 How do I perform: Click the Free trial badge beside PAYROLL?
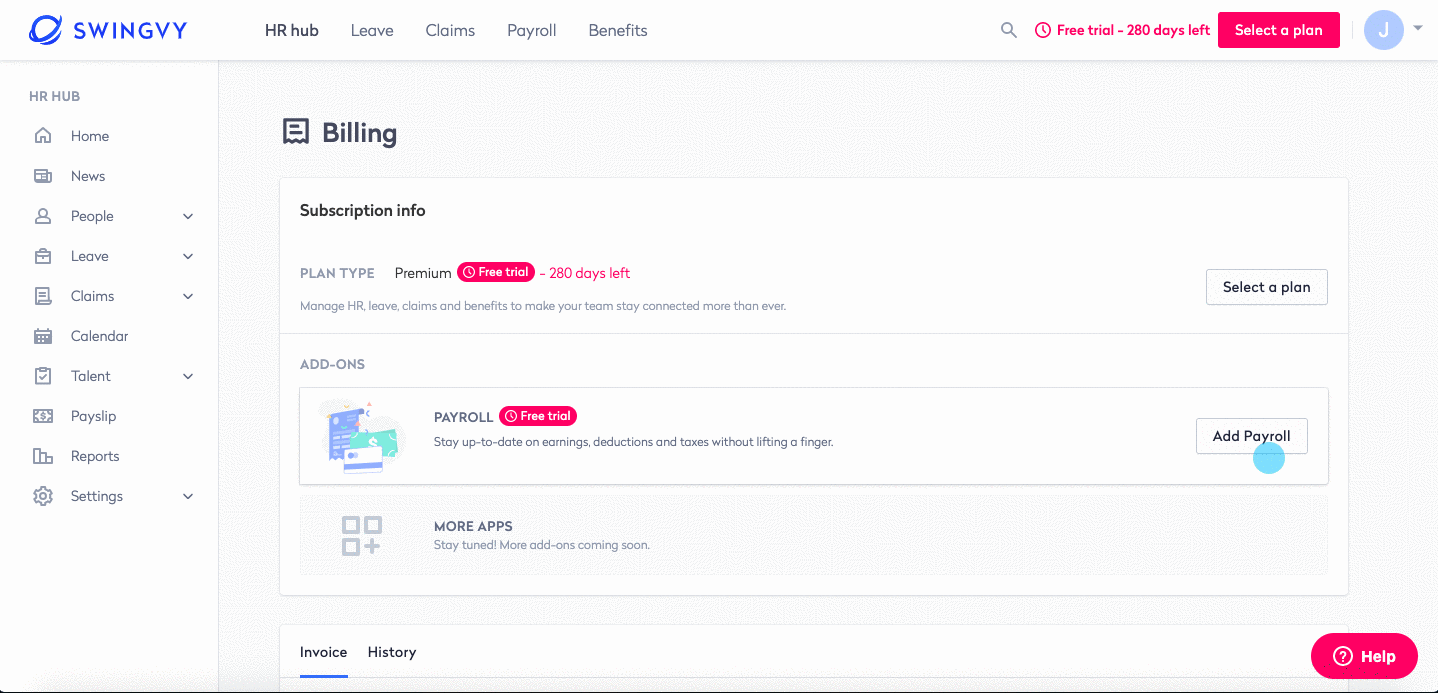[538, 416]
